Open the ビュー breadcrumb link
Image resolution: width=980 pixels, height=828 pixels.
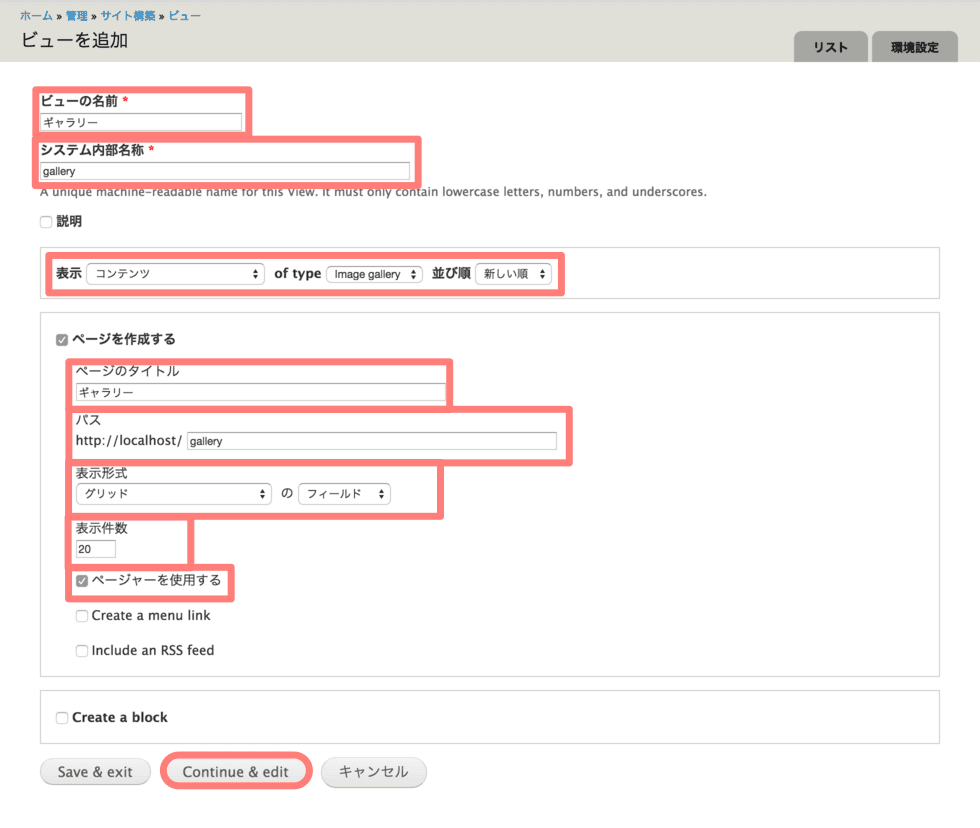[x=184, y=16]
